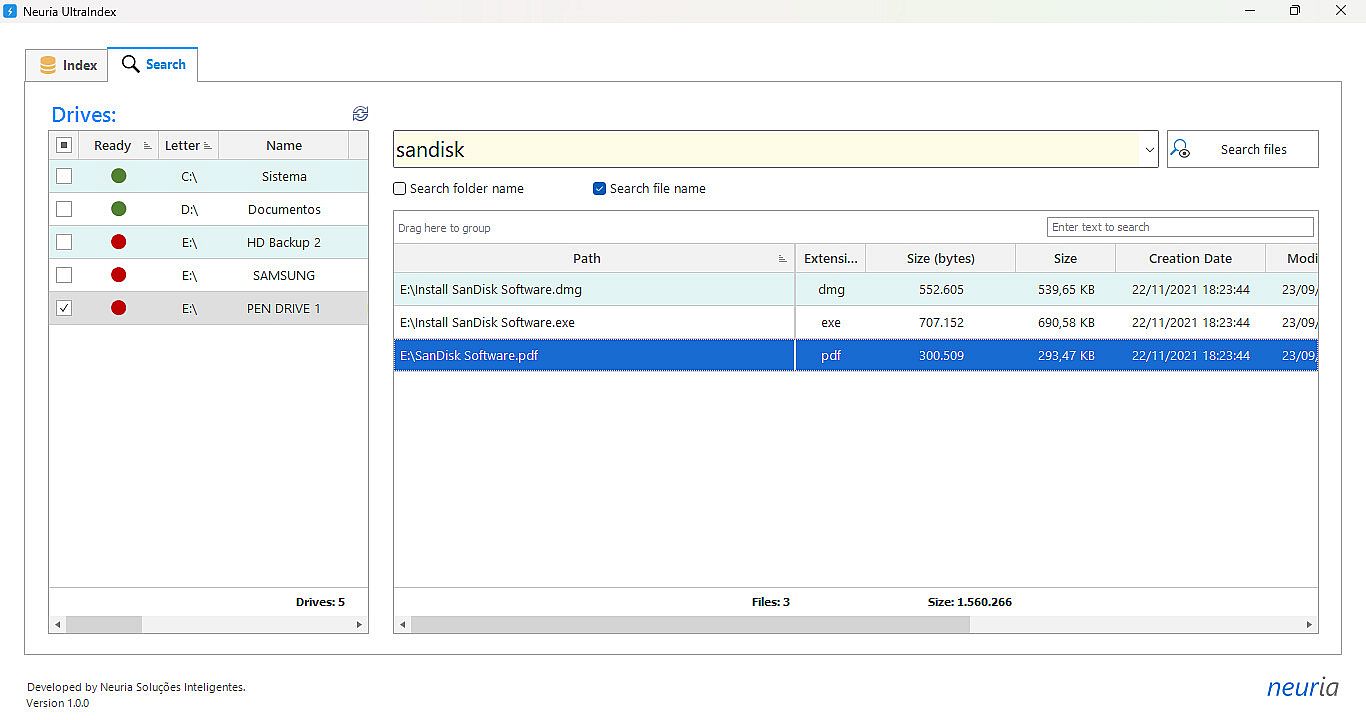Image resolution: width=1366 pixels, height=720 pixels.
Task: Click the results horizontal scrollbar thumb
Action: 690,625
